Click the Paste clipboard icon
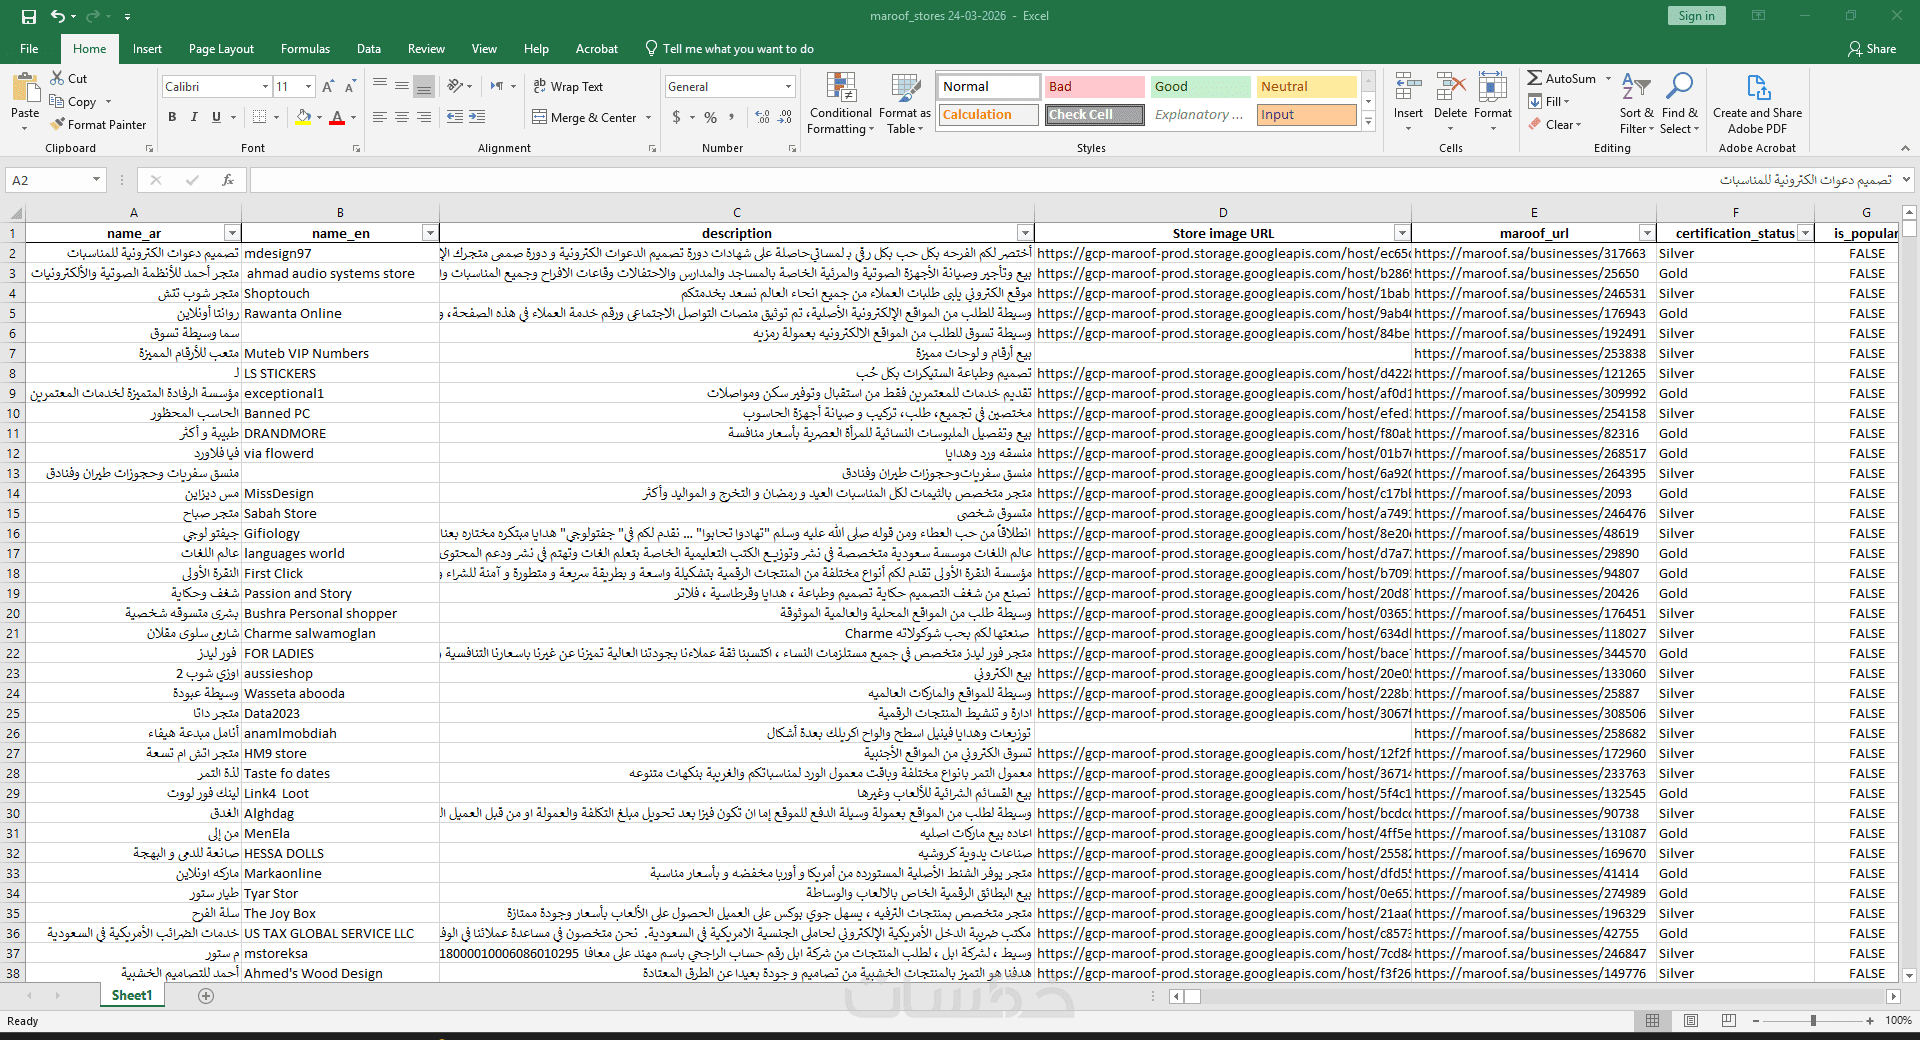 click(x=25, y=90)
